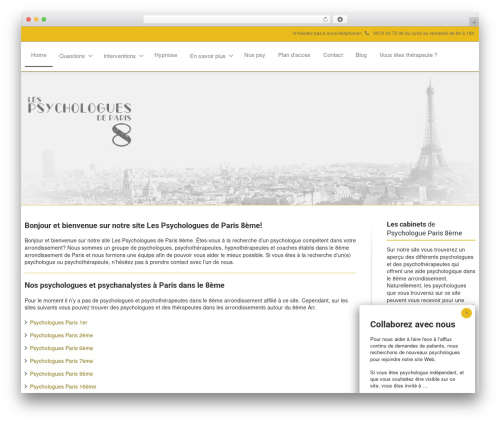Click the macOS yellow minimize button
Viewport: 500px width, 423px height.
coord(36,19)
